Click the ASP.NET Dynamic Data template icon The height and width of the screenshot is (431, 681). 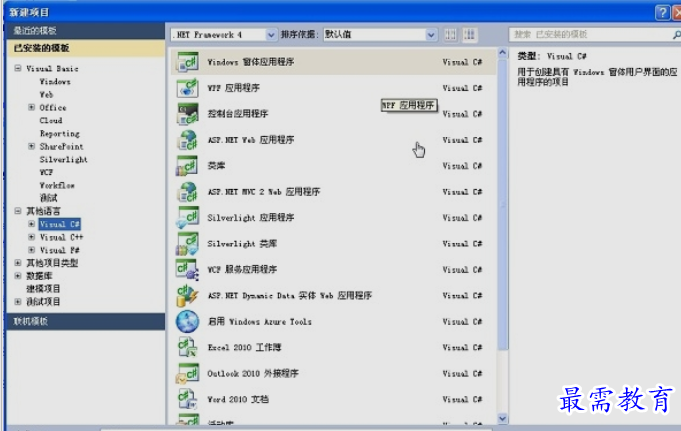[187, 295]
